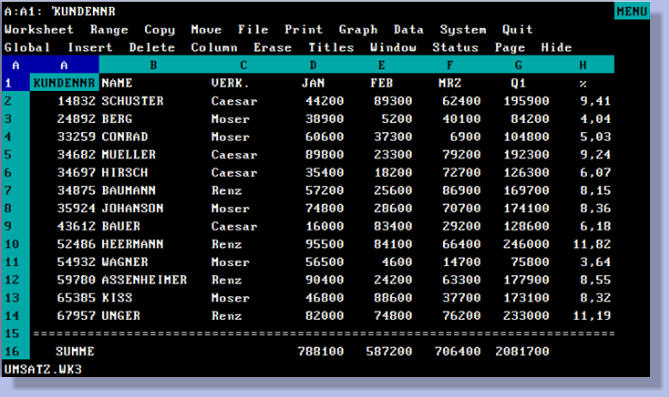Select the Copy menu command

pos(160,29)
